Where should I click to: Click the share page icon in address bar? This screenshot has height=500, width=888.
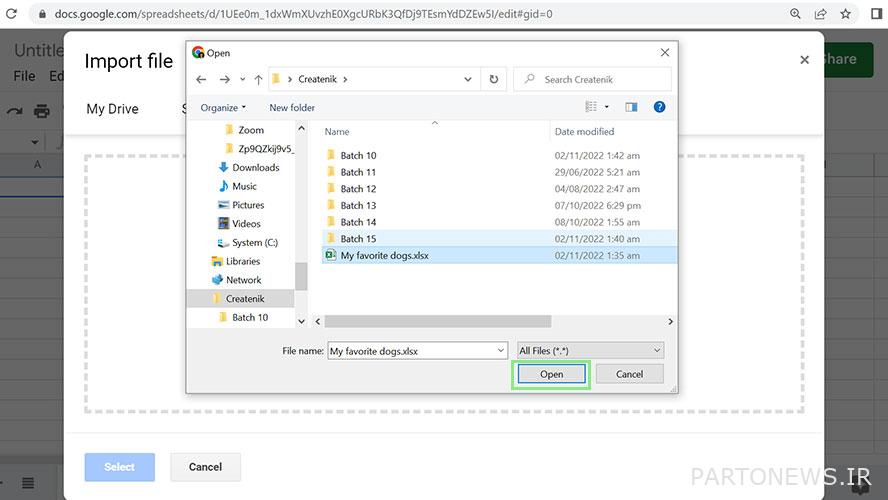(820, 14)
